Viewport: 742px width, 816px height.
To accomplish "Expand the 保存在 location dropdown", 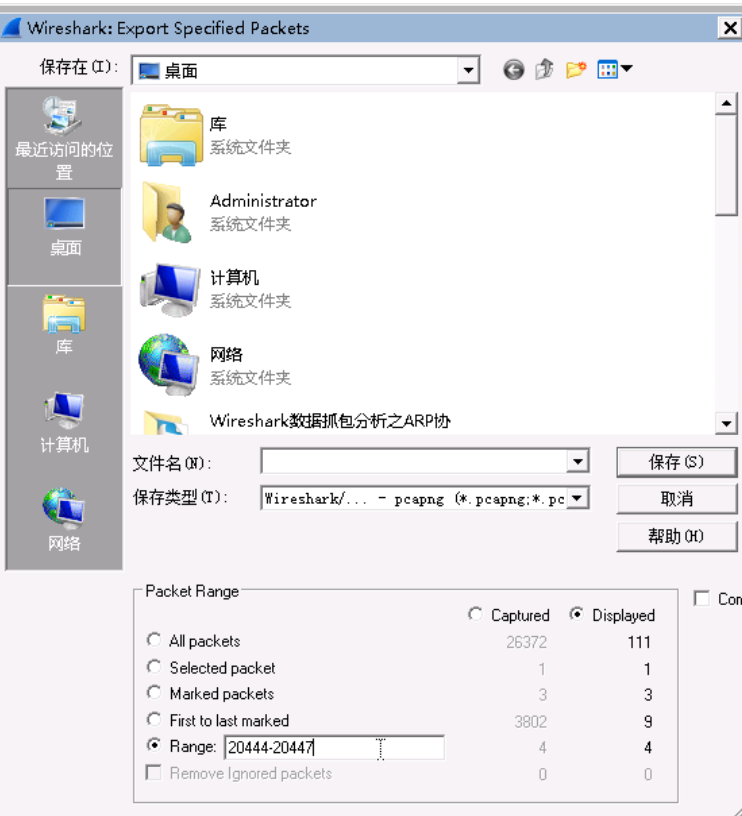I will pos(468,70).
